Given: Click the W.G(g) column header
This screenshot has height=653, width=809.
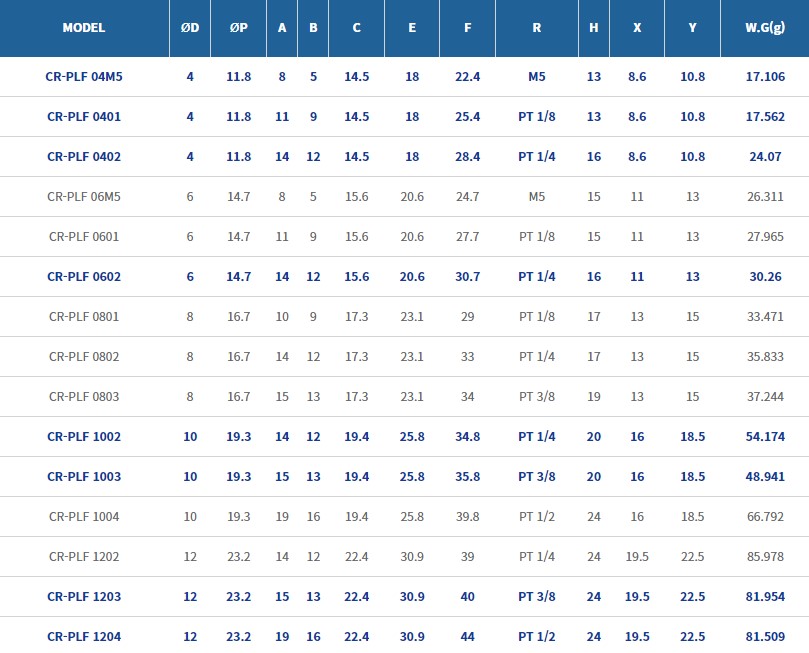Looking at the screenshot, I should click(764, 28).
